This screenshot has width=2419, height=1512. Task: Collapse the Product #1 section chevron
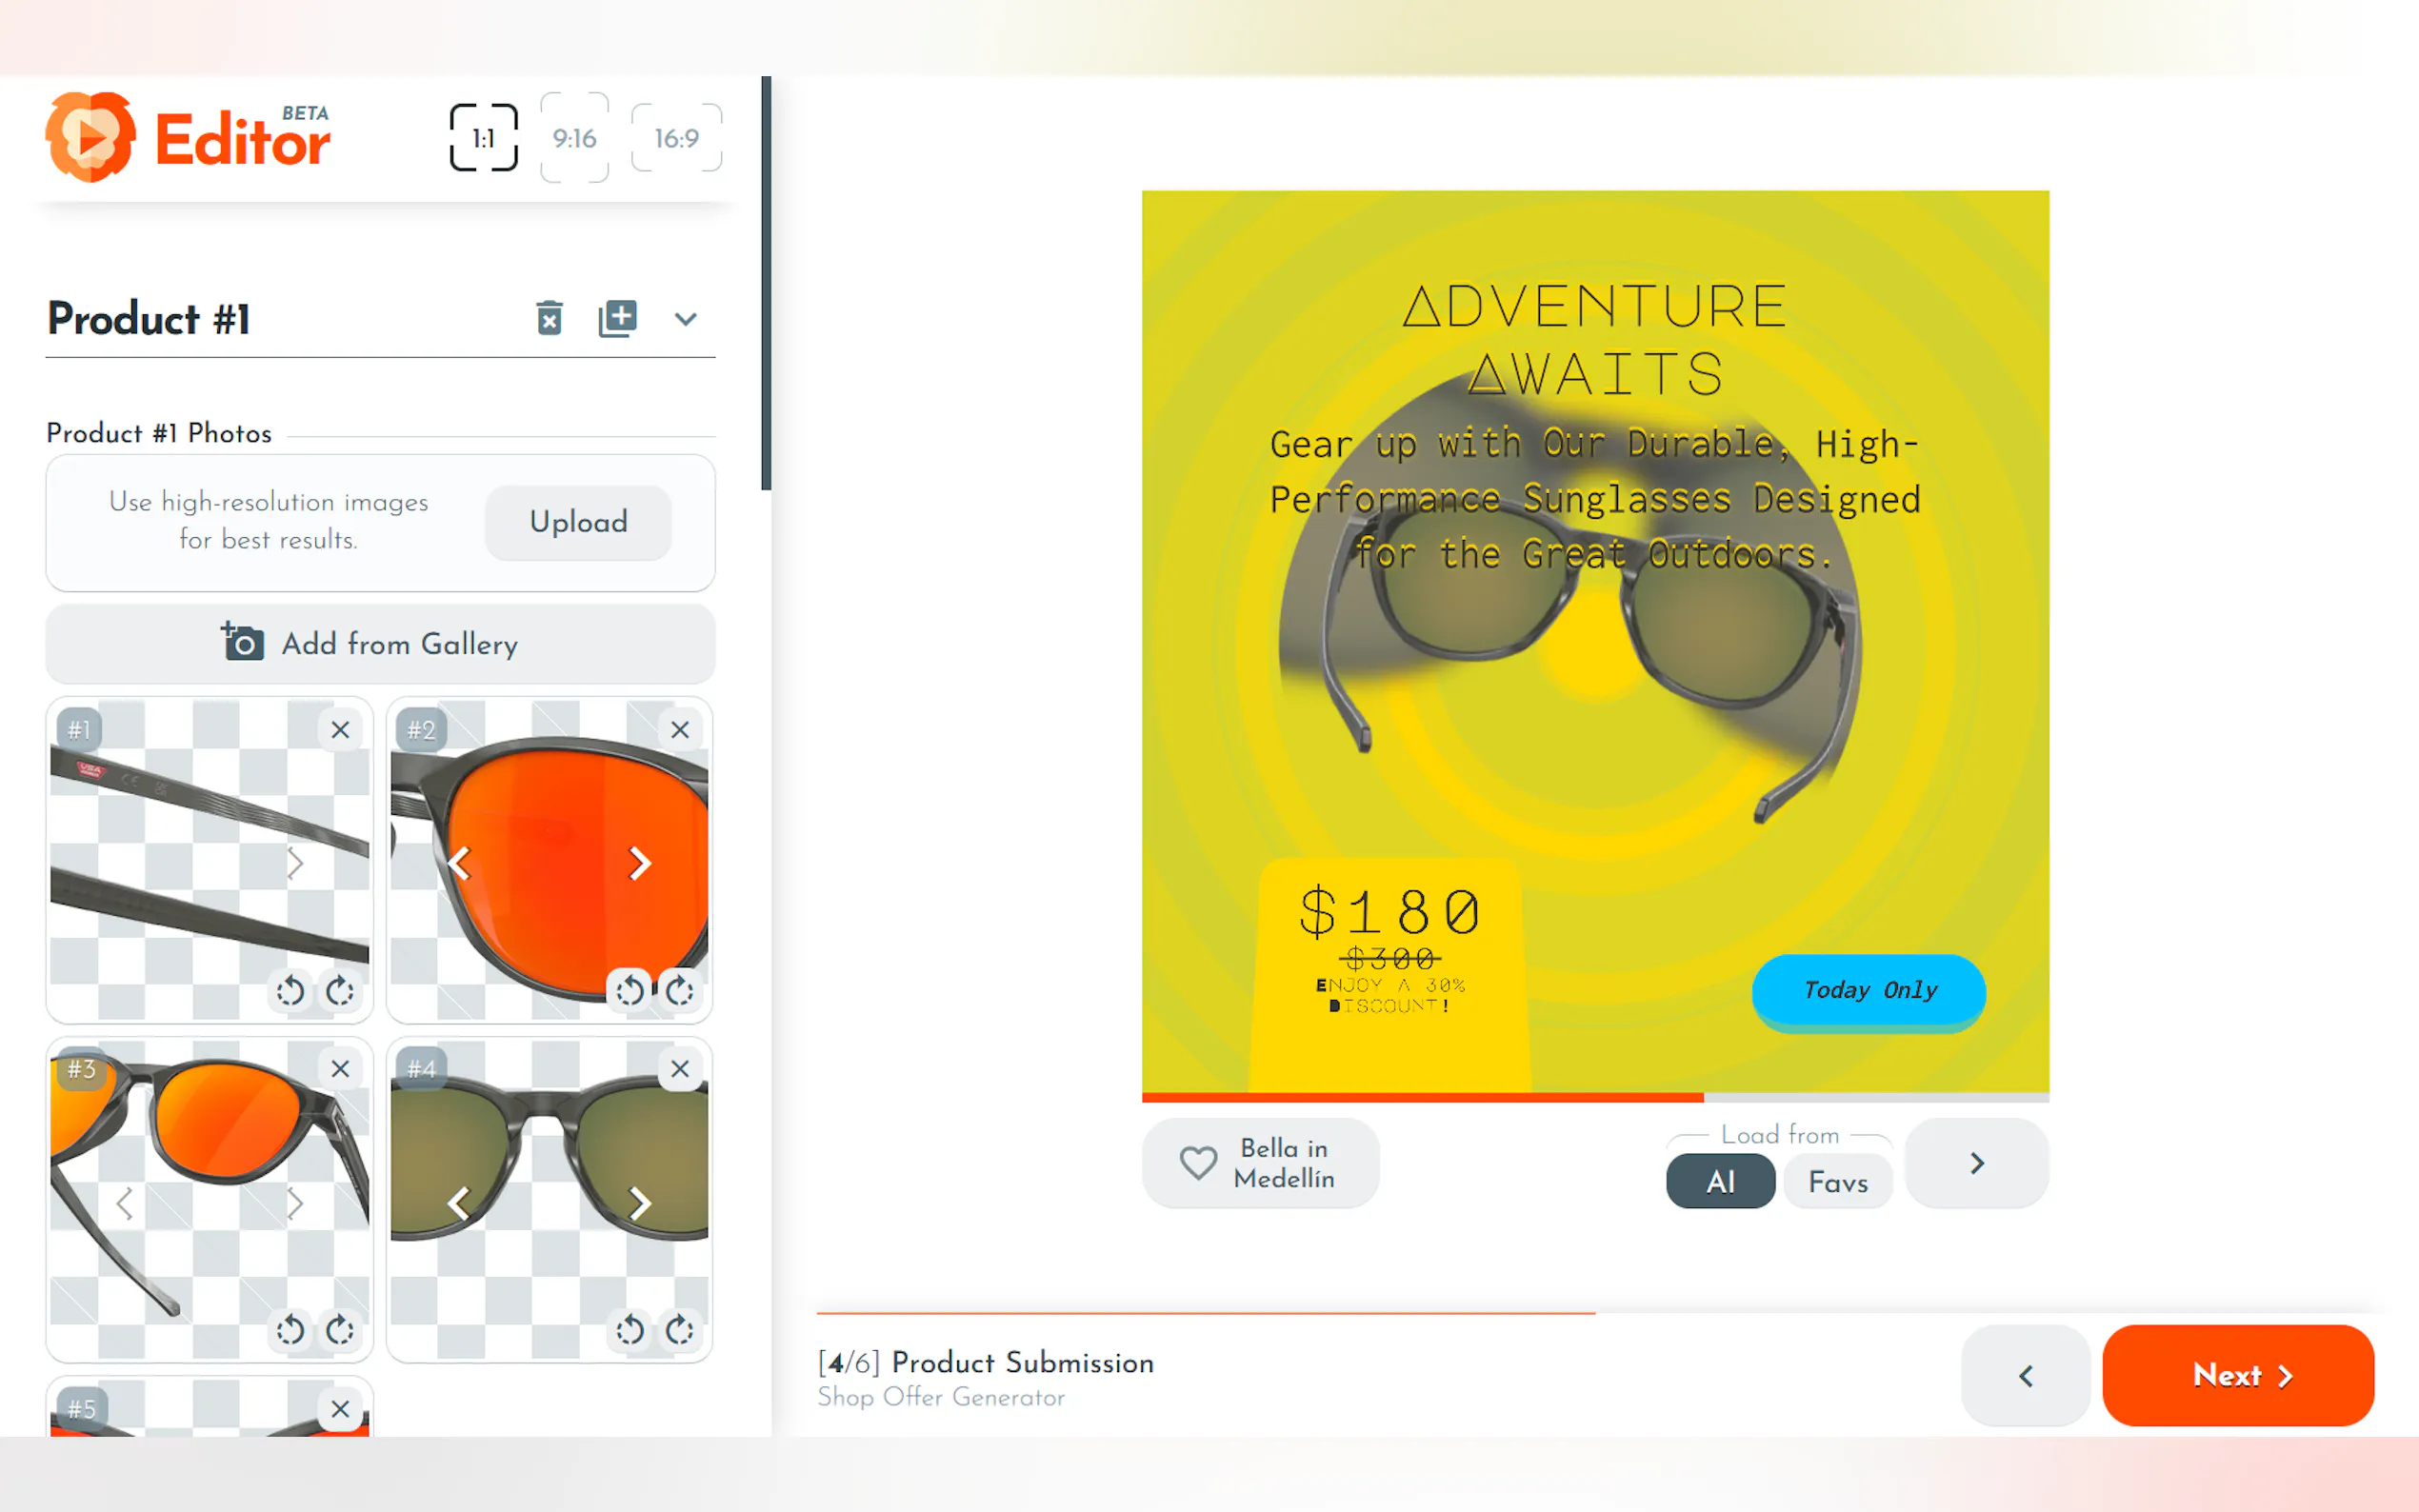[685, 319]
